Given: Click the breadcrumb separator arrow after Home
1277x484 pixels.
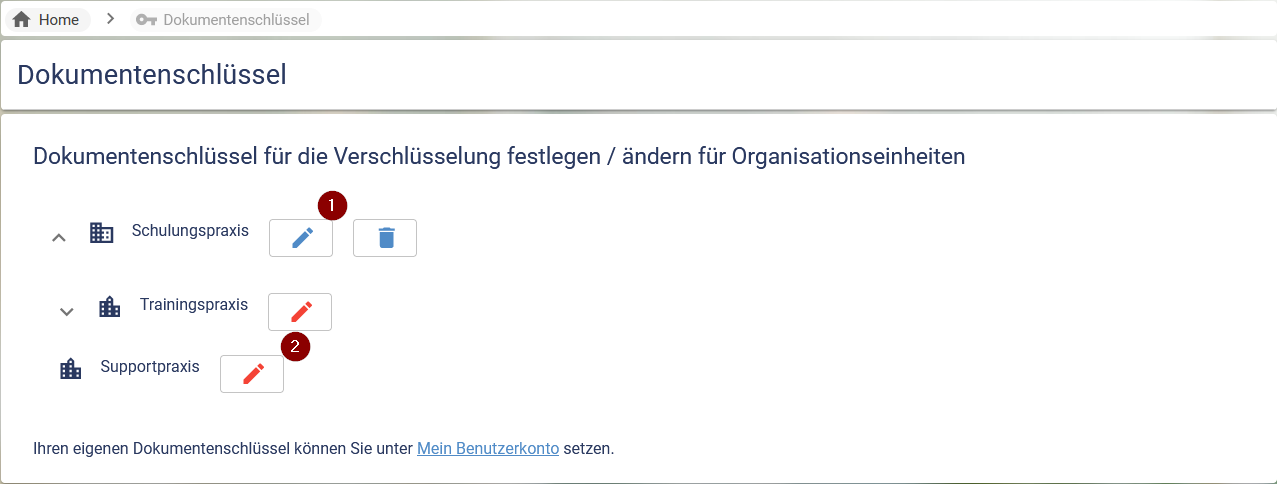Looking at the screenshot, I should tap(111, 19).
